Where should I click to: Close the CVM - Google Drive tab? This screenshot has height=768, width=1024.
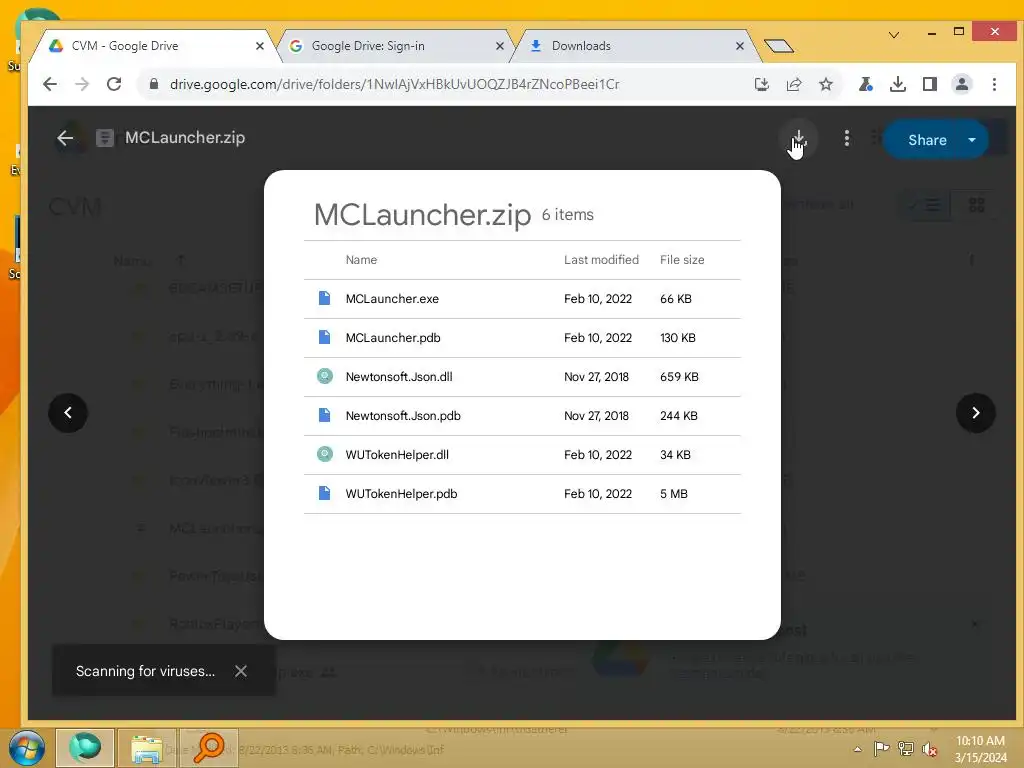260,46
